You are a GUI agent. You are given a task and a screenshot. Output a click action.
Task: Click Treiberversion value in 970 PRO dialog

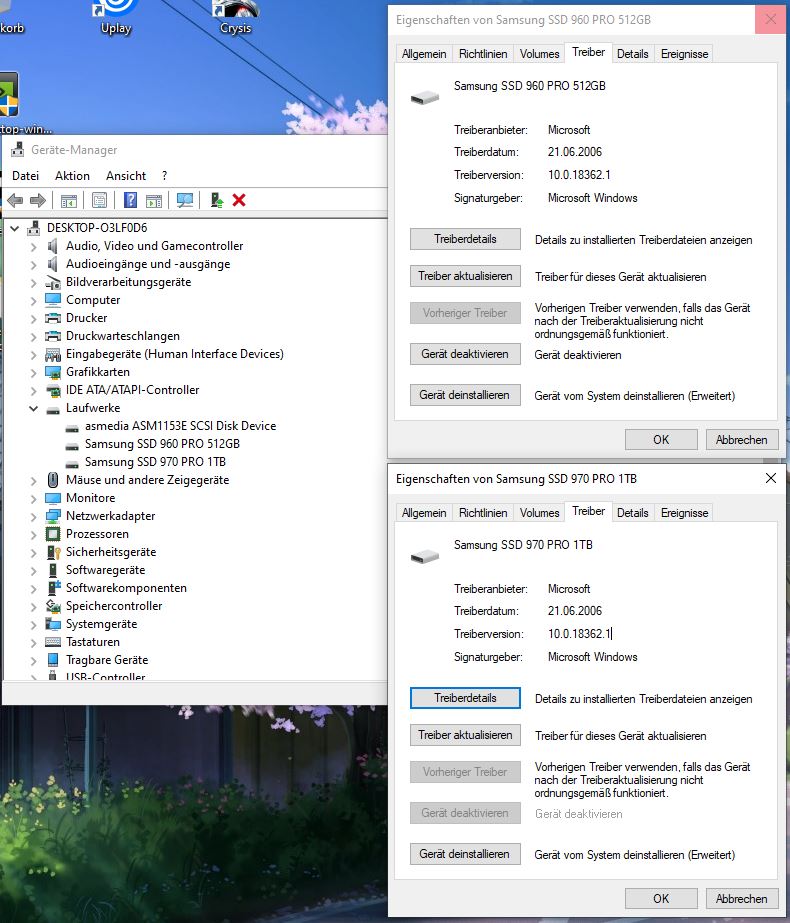(x=580, y=634)
